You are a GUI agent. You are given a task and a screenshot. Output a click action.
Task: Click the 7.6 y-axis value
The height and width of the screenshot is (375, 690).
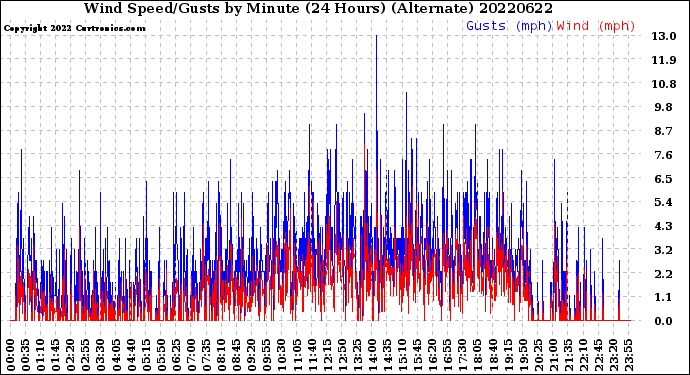(664, 155)
